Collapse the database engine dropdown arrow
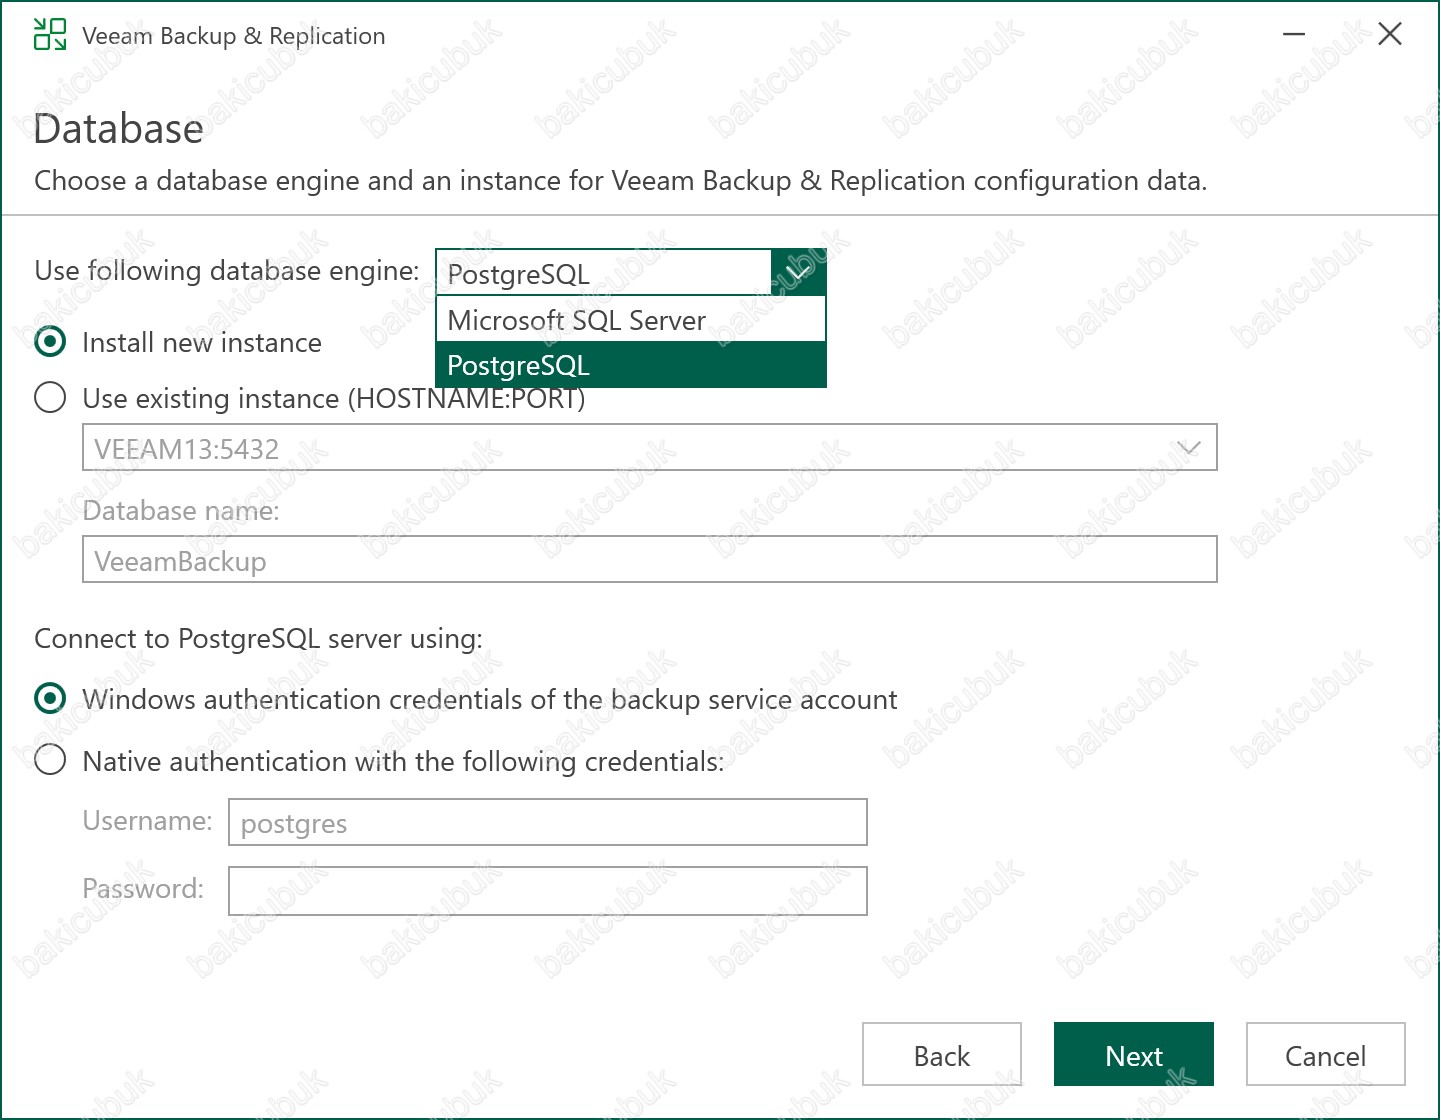This screenshot has width=1440, height=1120. click(x=798, y=272)
